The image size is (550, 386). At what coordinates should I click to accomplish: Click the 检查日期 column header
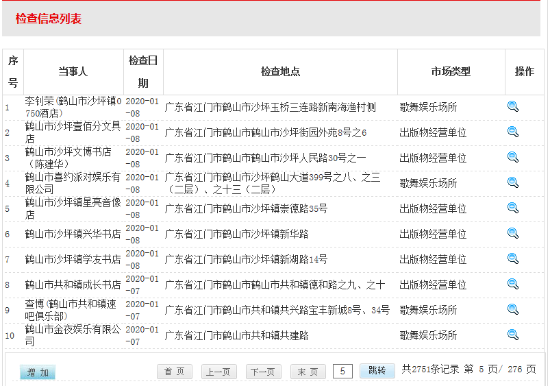(143, 72)
